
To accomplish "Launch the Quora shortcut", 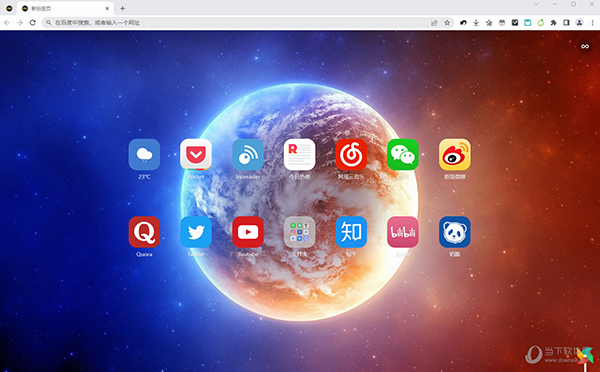I will click(x=144, y=232).
